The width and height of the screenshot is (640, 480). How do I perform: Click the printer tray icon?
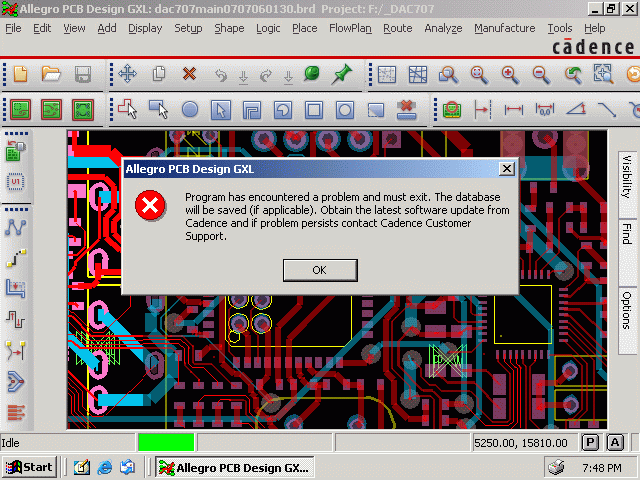[x=556, y=467]
